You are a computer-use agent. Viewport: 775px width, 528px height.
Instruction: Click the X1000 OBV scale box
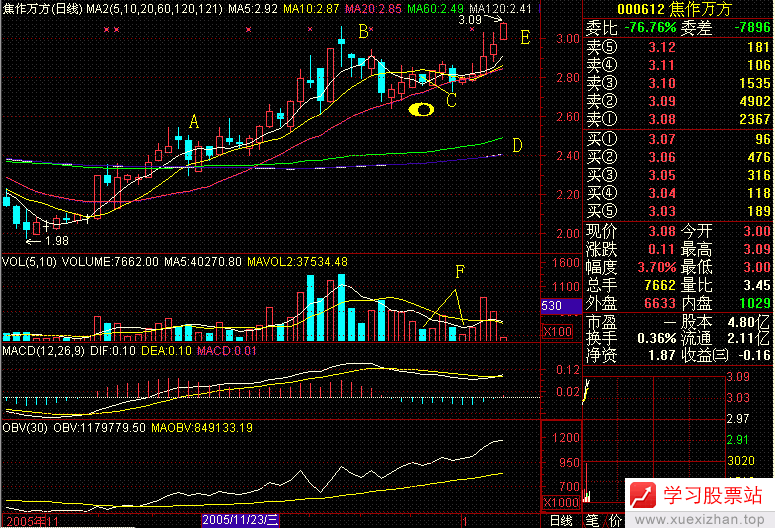pyautogui.click(x=561, y=503)
